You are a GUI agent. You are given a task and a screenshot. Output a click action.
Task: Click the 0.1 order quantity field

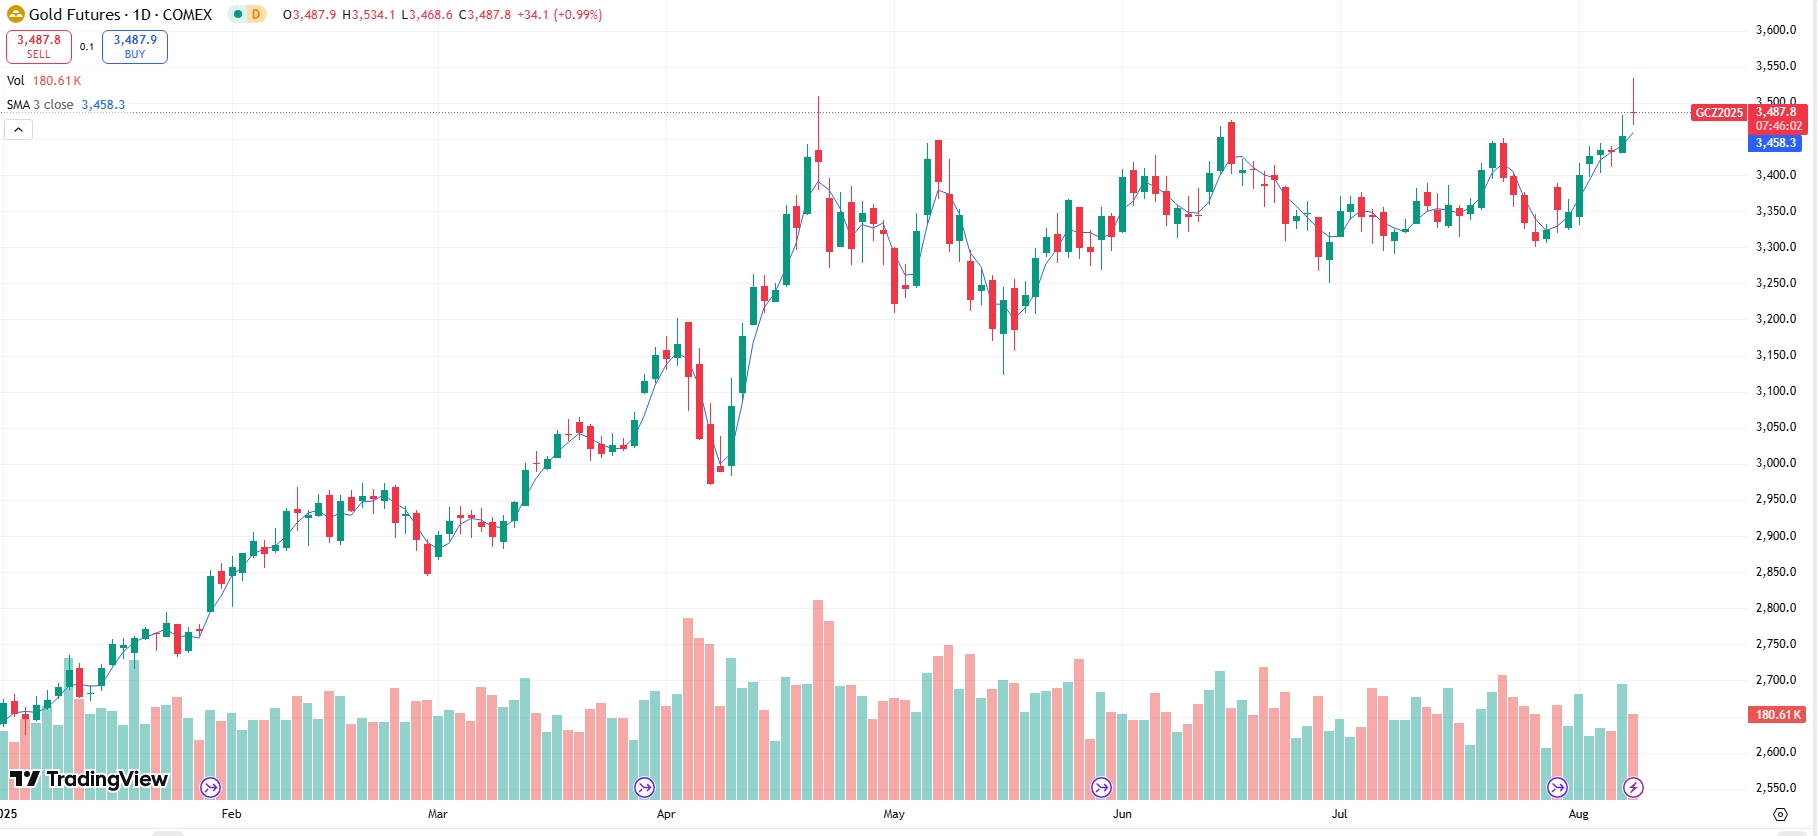(x=87, y=47)
